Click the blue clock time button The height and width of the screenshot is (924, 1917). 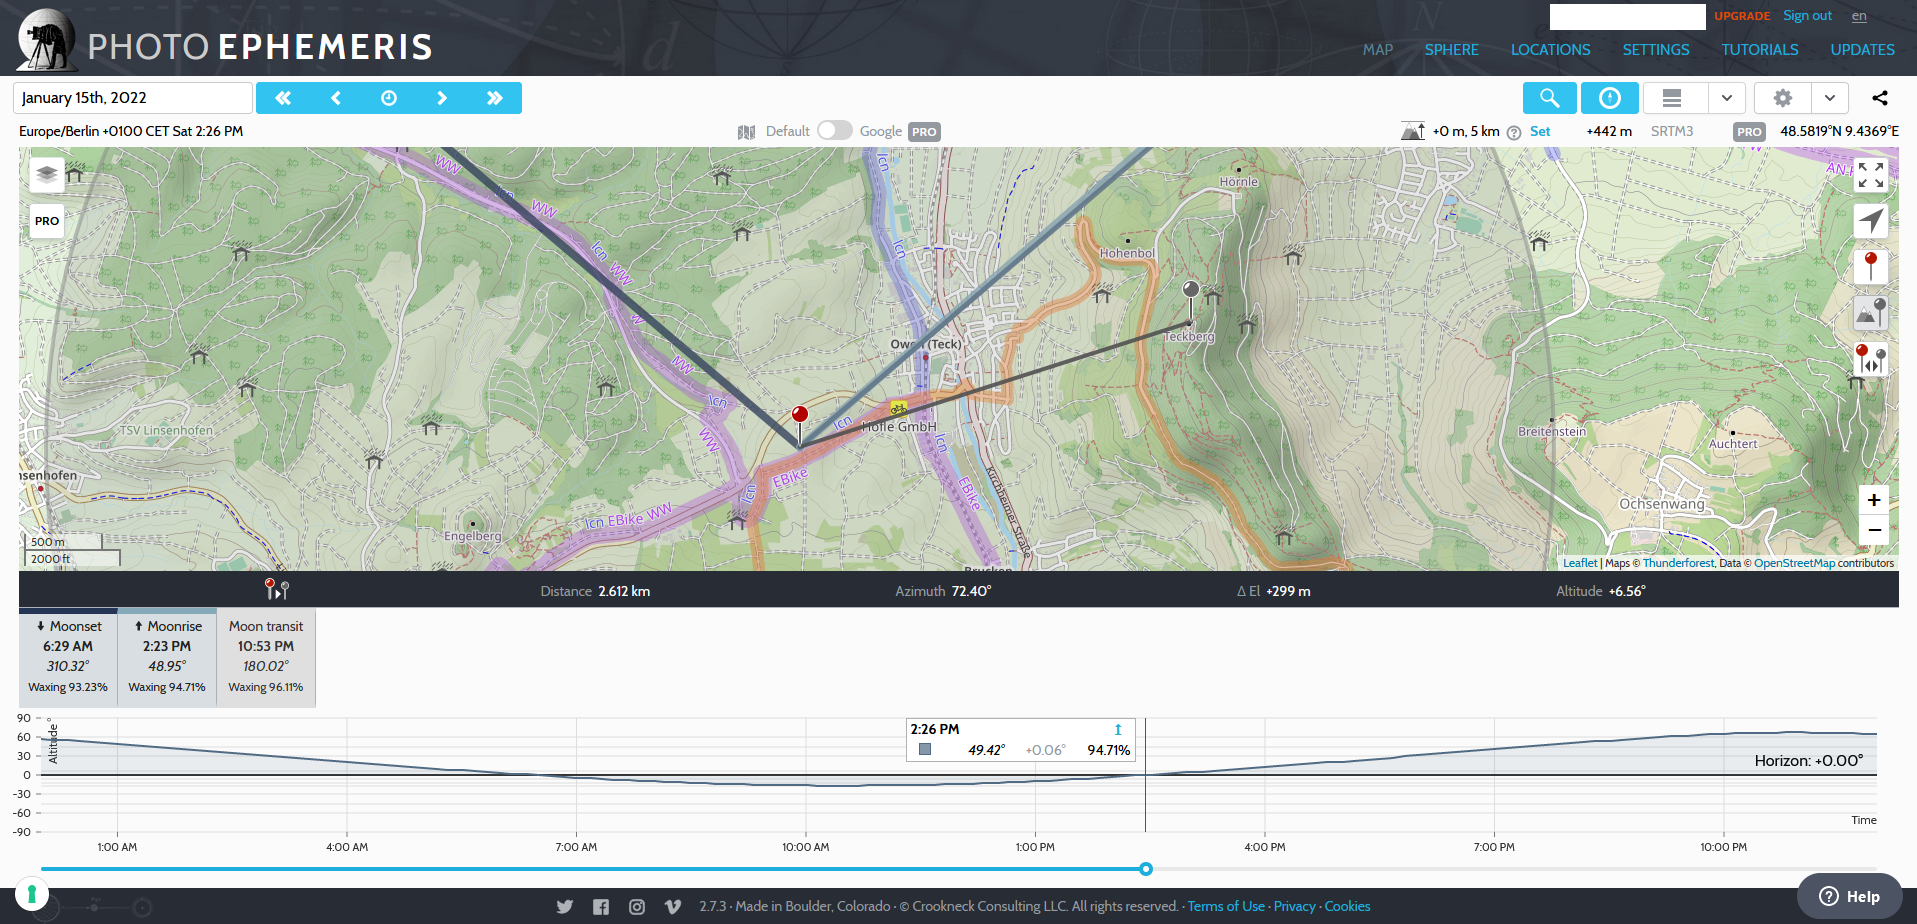point(1609,98)
